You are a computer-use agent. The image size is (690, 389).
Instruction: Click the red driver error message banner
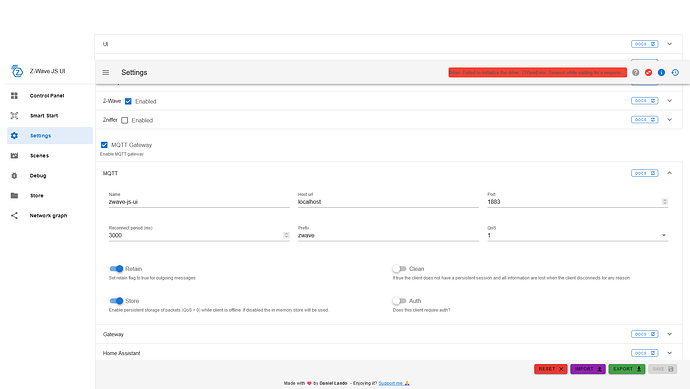(538, 72)
